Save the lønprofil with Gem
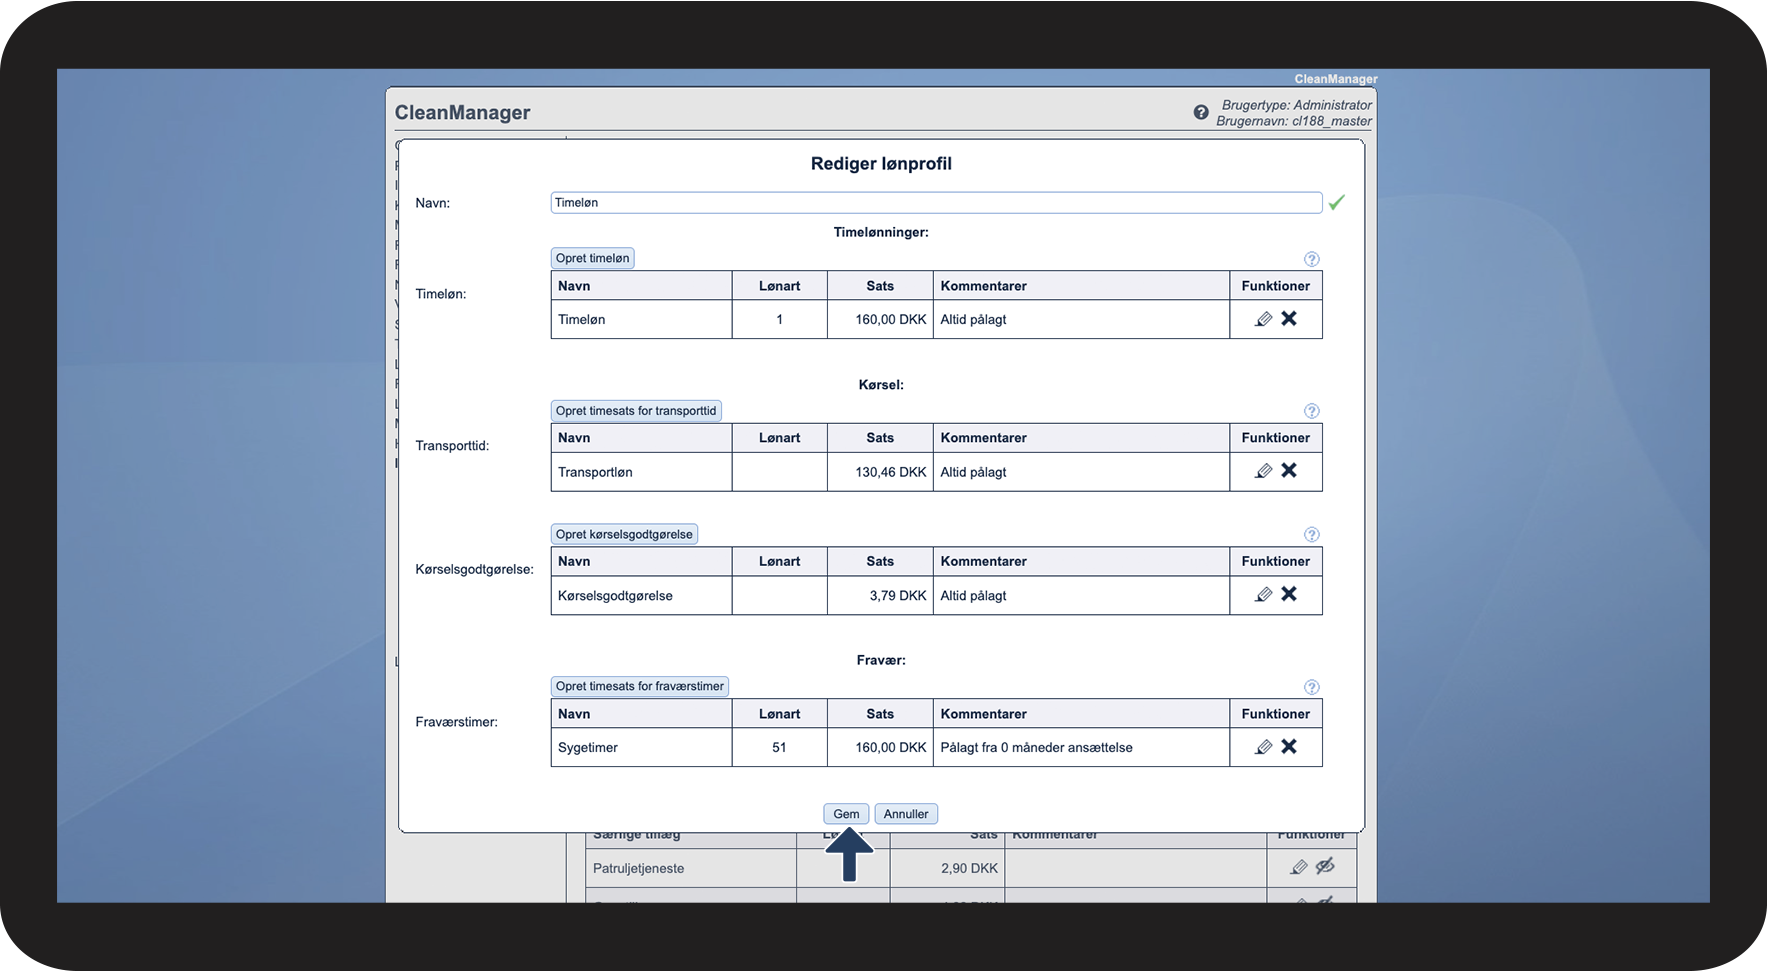 tap(846, 814)
